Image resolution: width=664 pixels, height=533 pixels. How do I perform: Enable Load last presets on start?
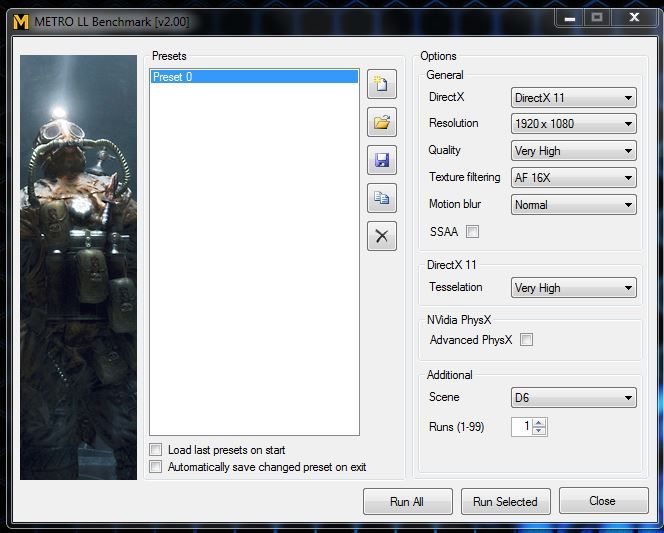(155, 450)
